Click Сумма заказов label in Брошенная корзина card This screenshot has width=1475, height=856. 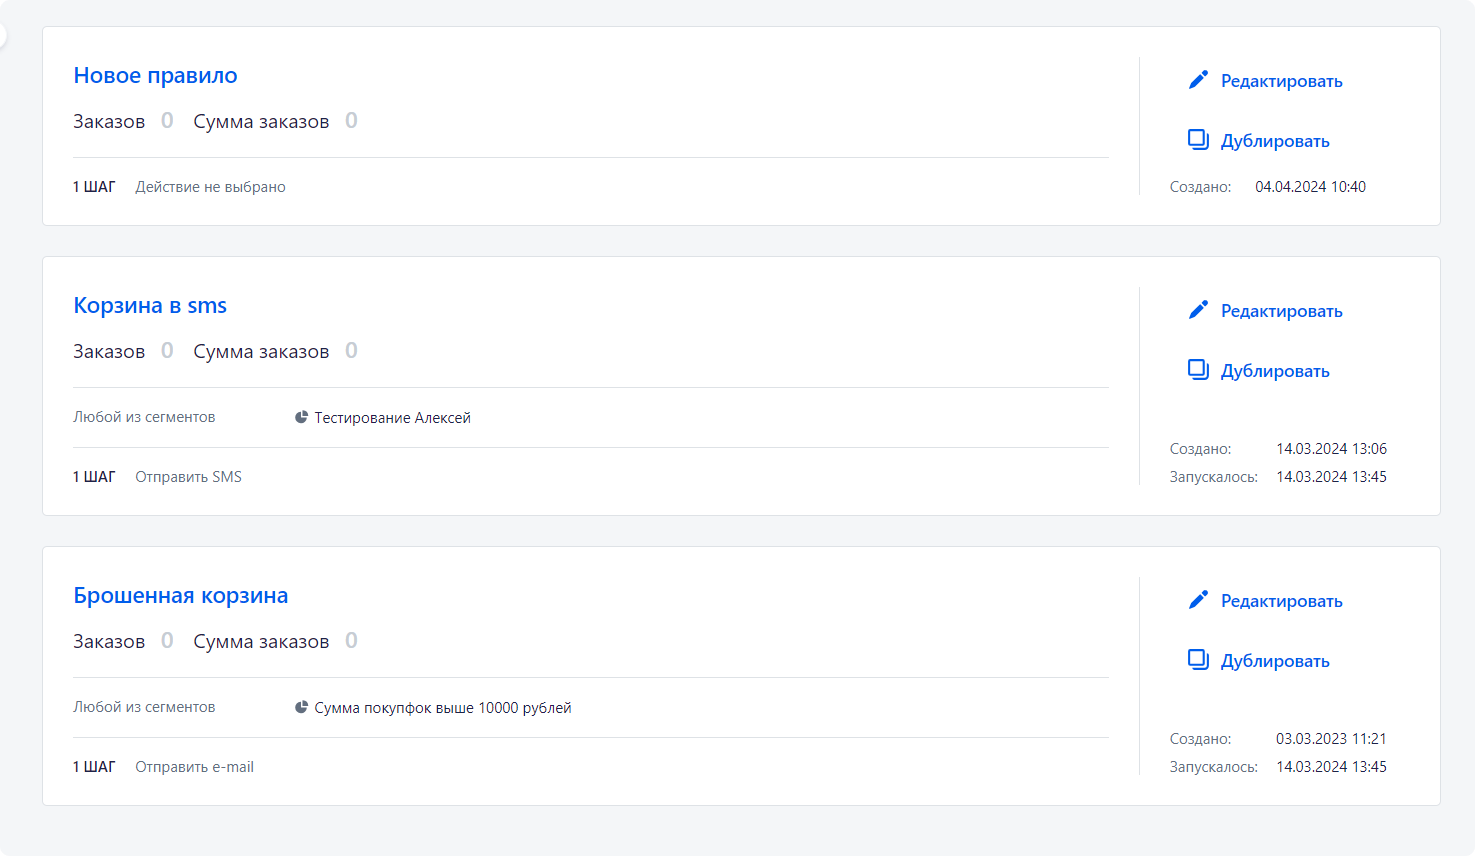tap(261, 641)
